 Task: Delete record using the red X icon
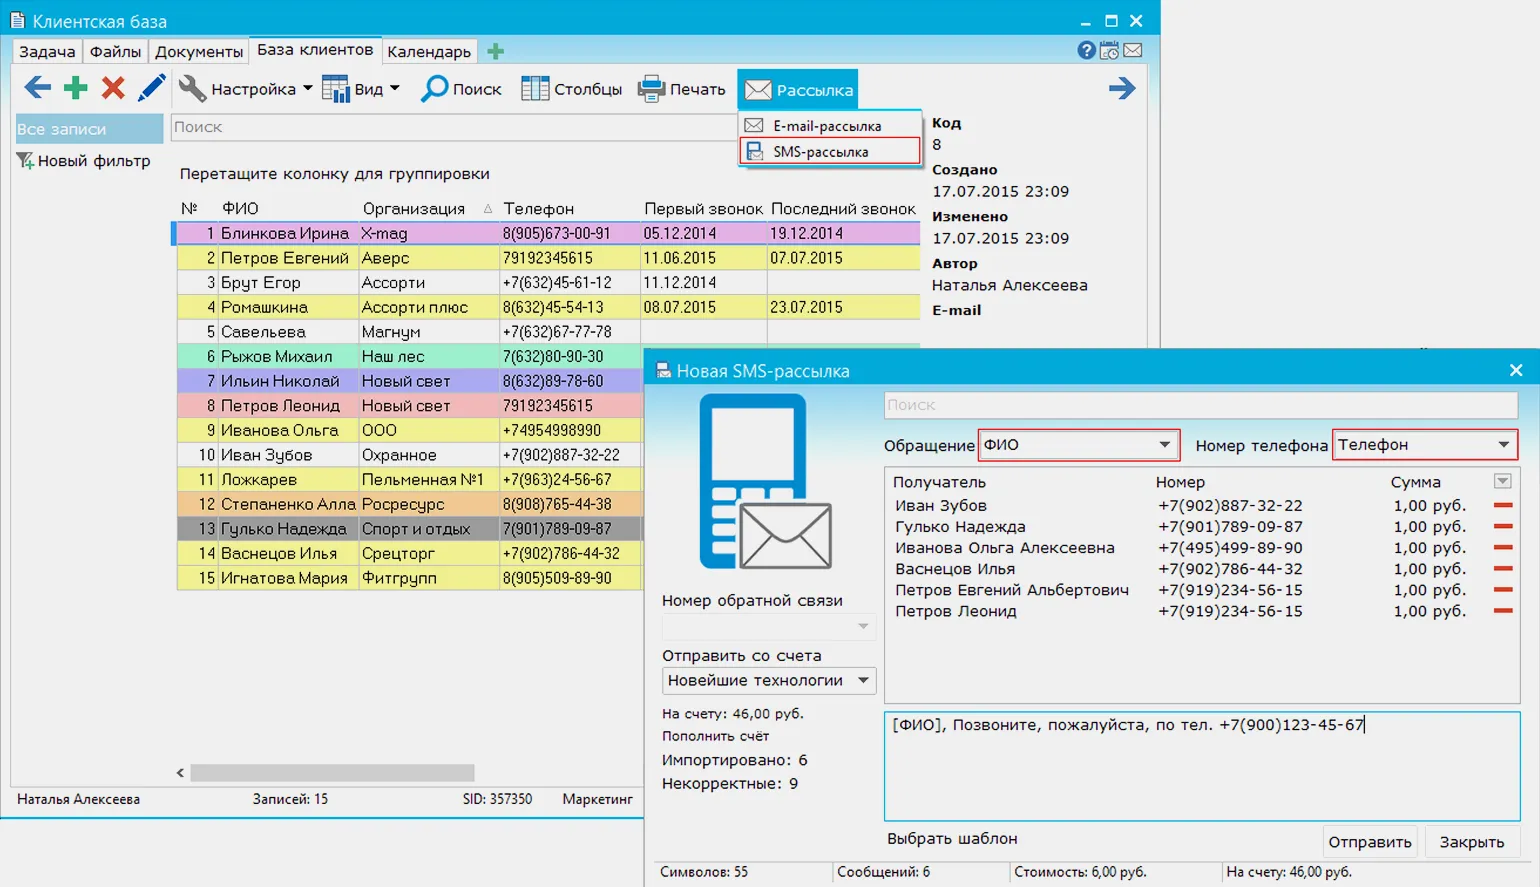pos(113,88)
